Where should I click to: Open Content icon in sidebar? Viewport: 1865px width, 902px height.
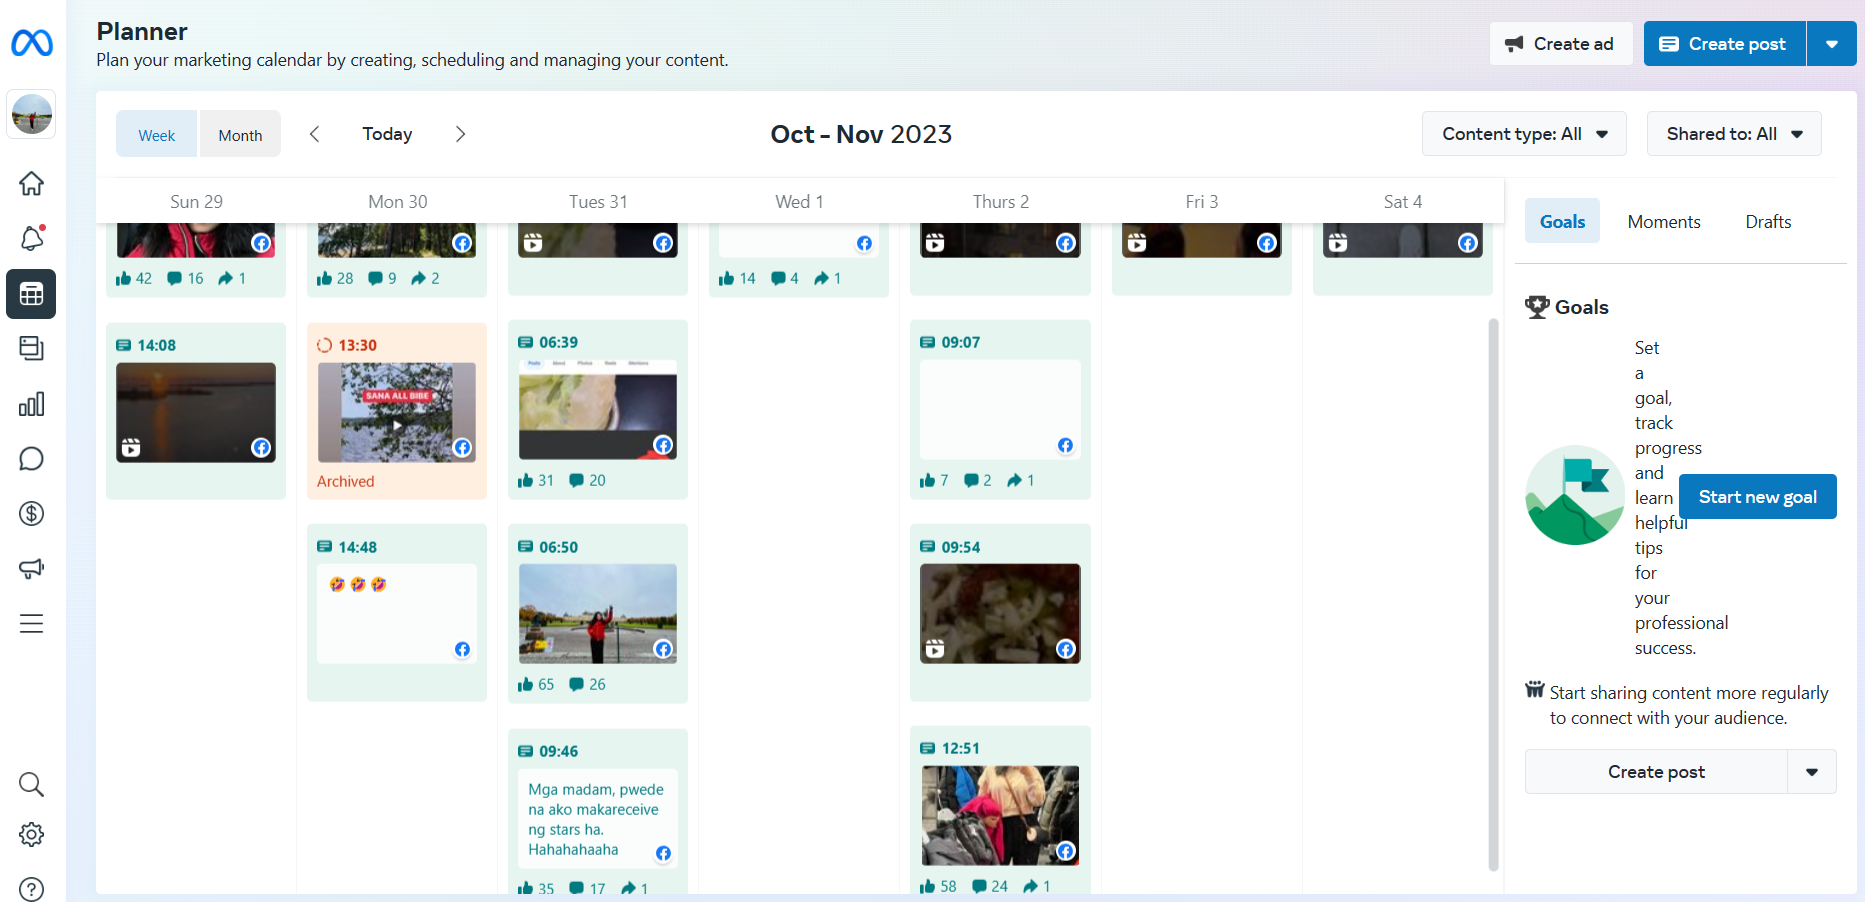point(32,349)
